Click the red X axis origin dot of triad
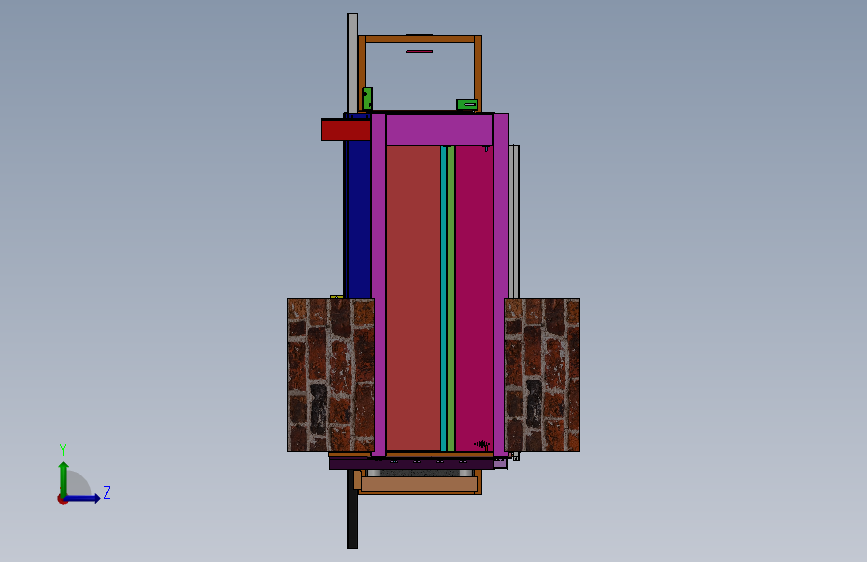The width and height of the screenshot is (867, 562). (62, 499)
